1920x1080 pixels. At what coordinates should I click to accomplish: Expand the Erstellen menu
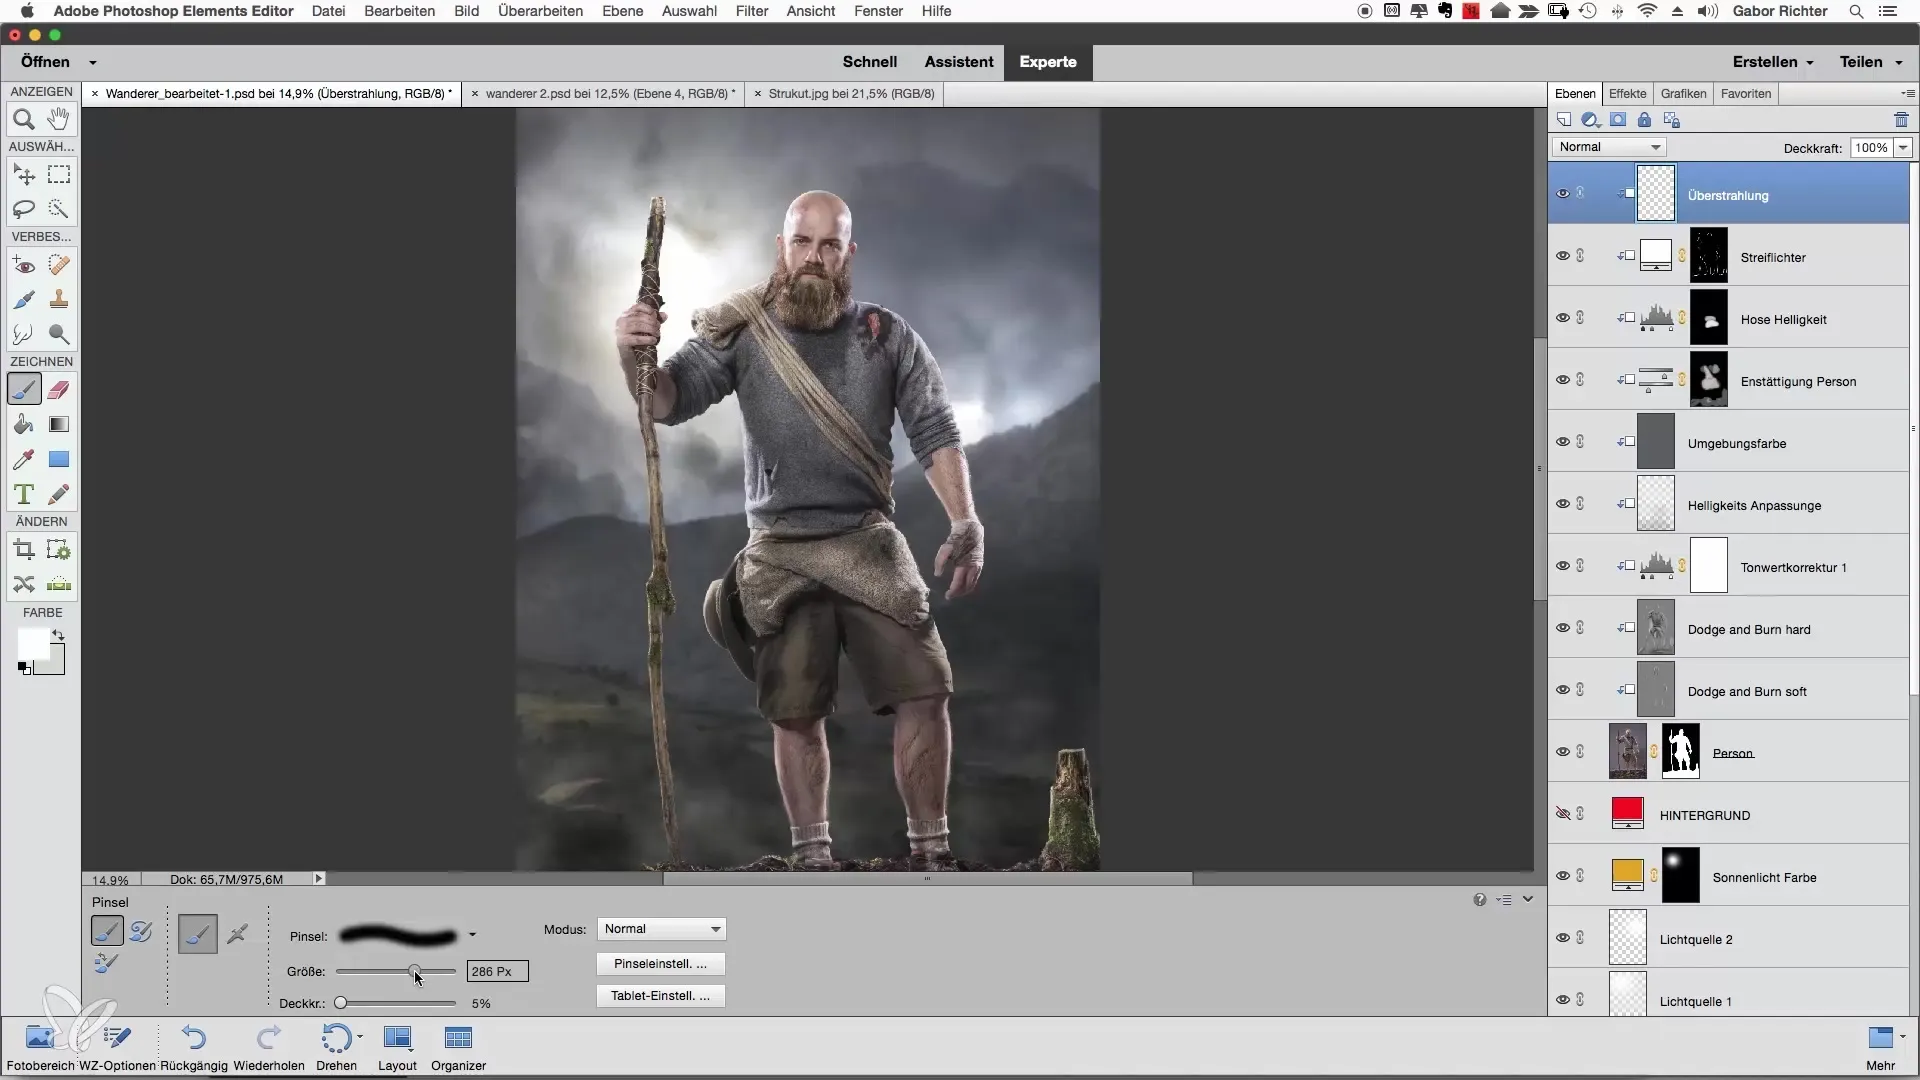1773,62
